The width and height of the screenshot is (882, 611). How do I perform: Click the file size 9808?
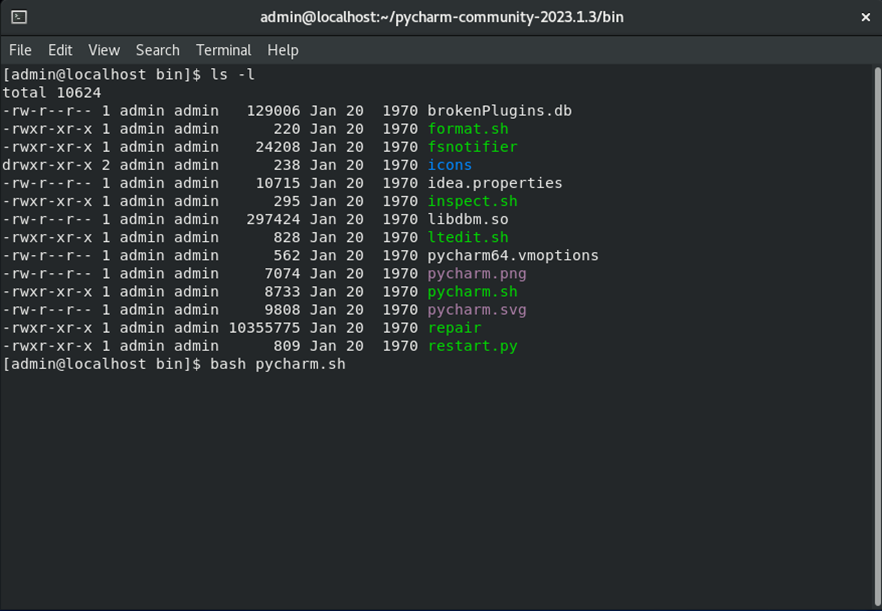pyautogui.click(x=282, y=309)
